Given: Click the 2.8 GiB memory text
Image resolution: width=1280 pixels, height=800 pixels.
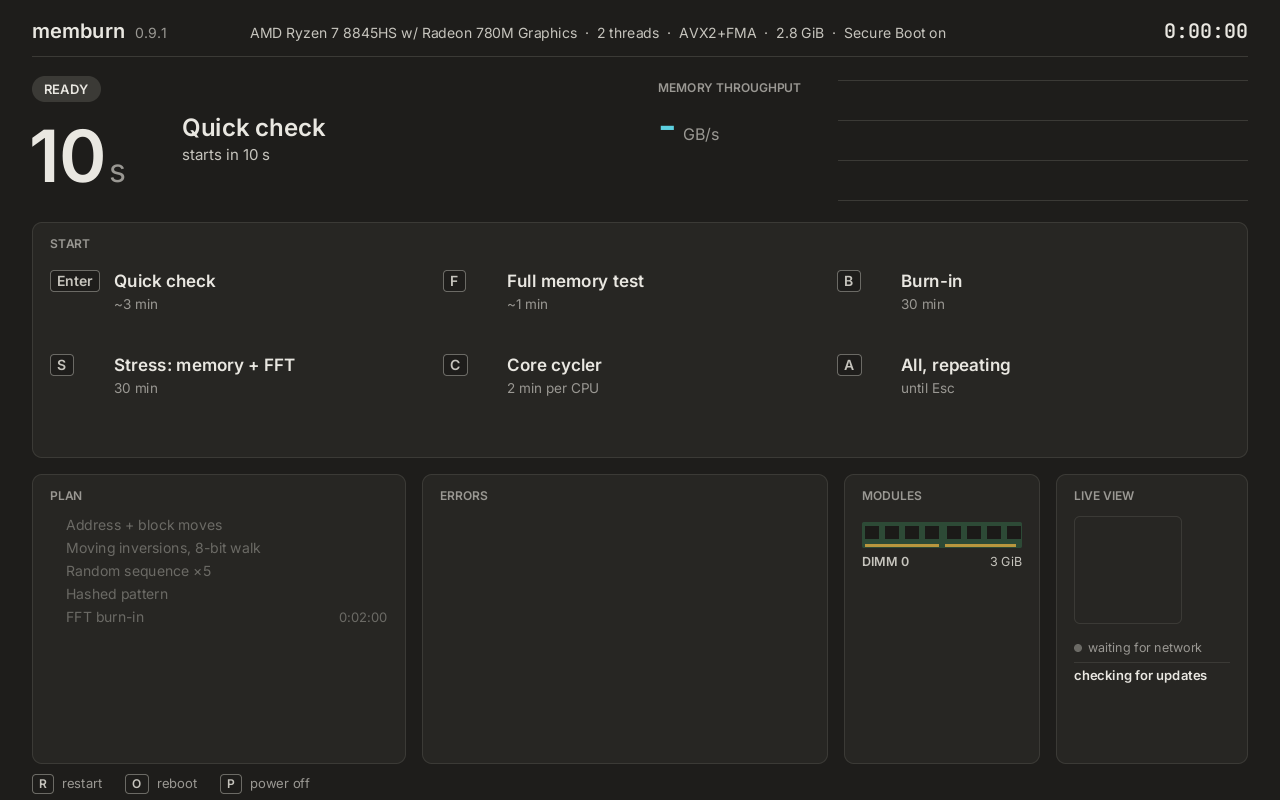Looking at the screenshot, I should 800,33.
